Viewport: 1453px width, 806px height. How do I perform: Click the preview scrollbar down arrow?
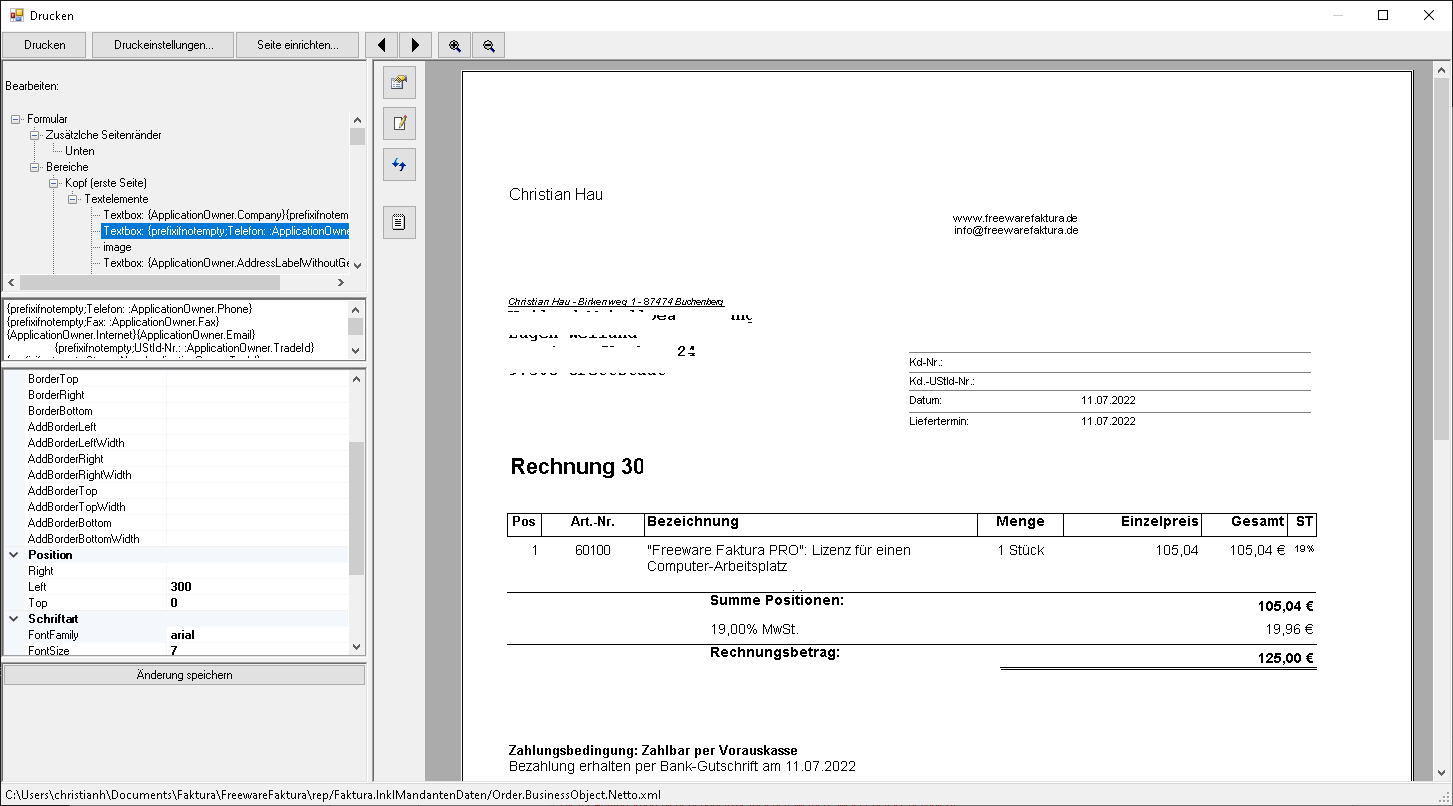1441,772
